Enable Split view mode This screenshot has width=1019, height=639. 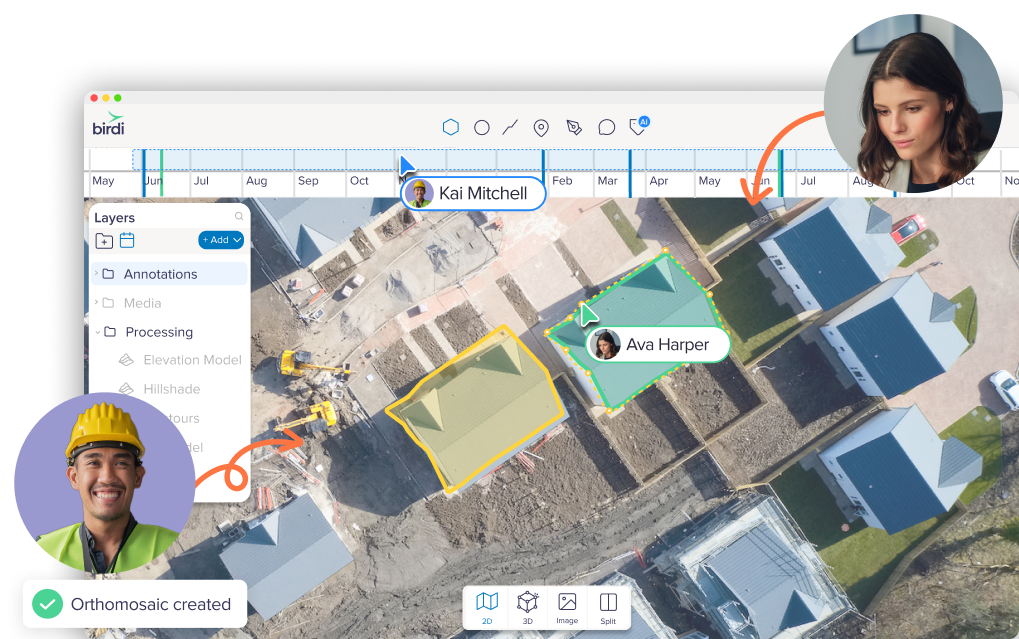(x=607, y=605)
